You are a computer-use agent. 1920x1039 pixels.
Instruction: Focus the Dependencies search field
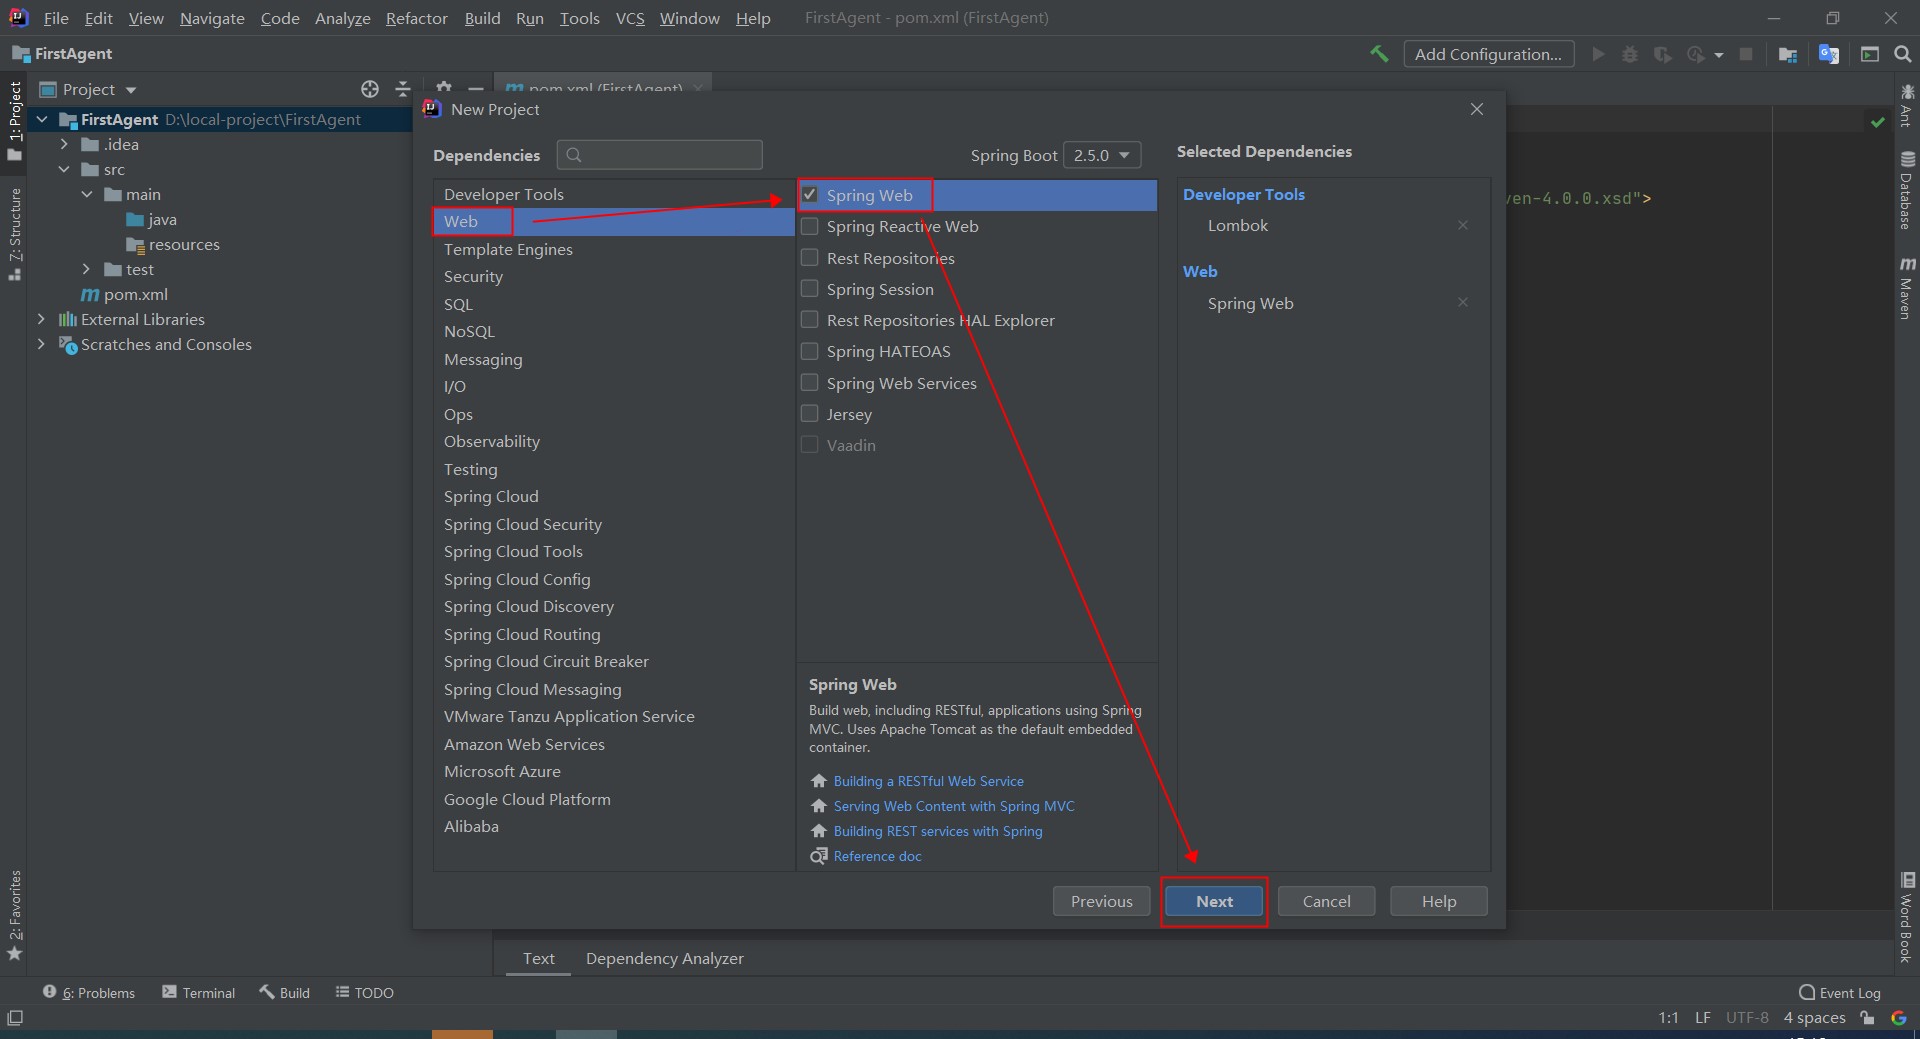pyautogui.click(x=660, y=155)
